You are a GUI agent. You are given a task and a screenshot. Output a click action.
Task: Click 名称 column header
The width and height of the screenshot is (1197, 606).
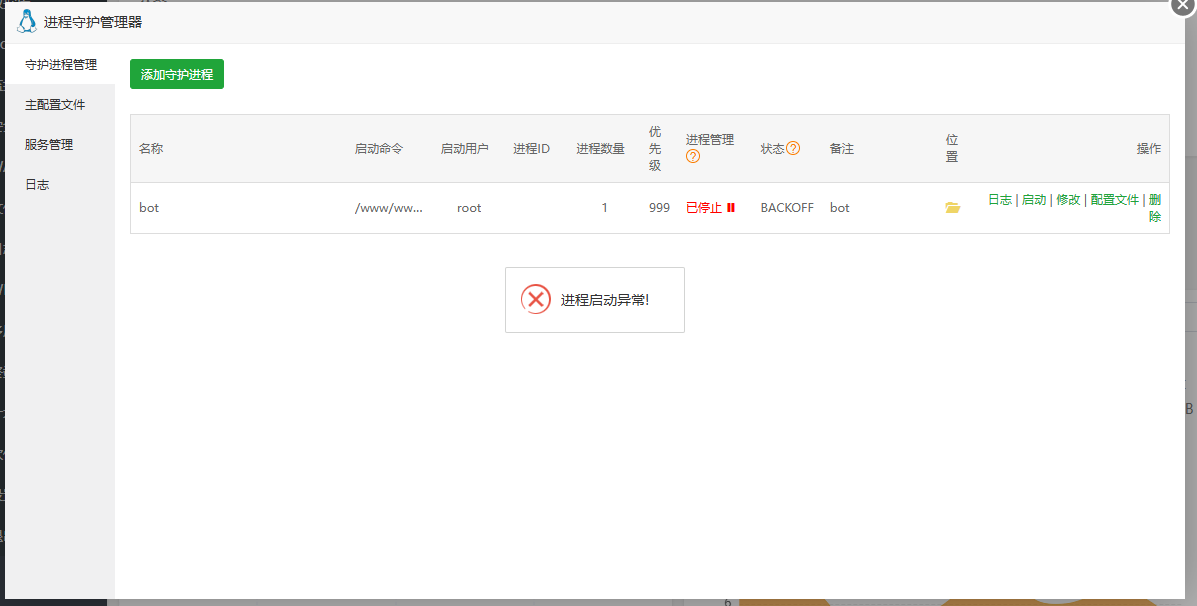pos(151,149)
